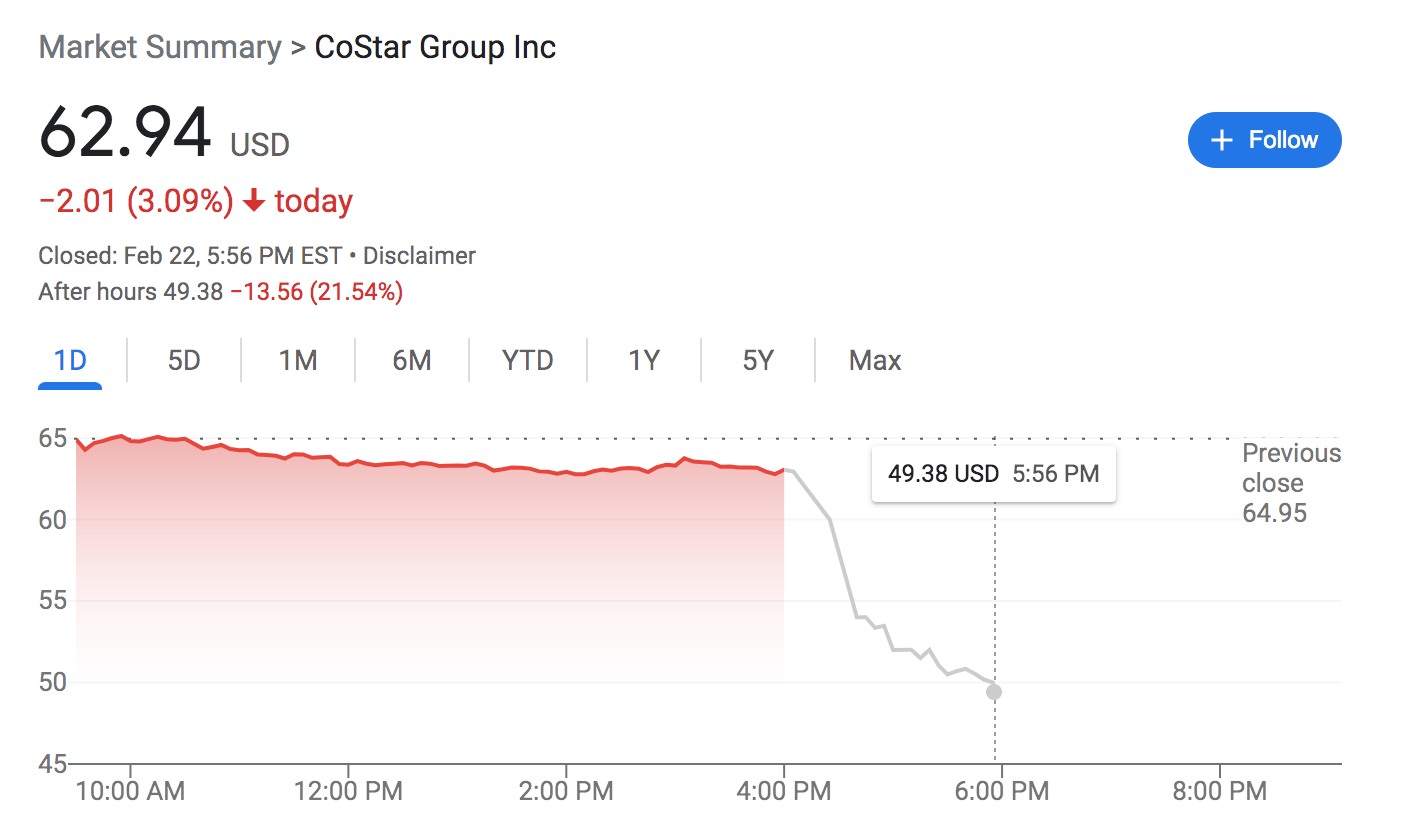Show the 6M price history
Image resolution: width=1416 pixels, height=832 pixels.
412,360
